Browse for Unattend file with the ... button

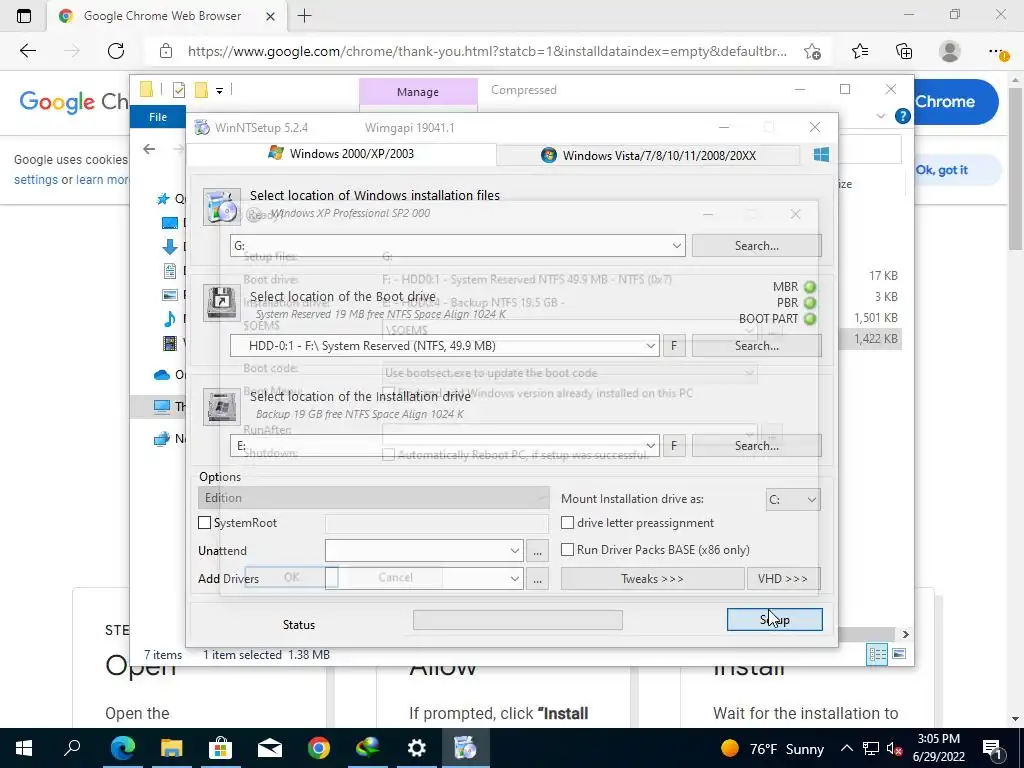(537, 551)
